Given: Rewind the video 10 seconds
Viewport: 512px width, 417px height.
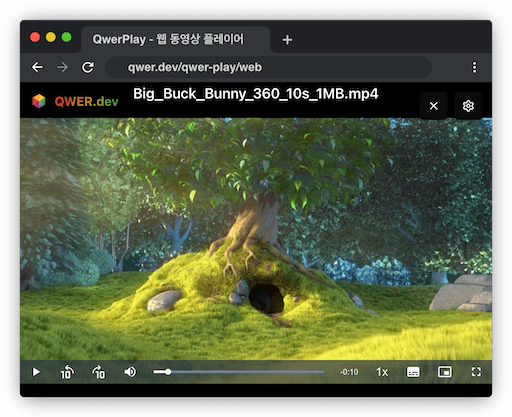Looking at the screenshot, I should [x=67, y=372].
